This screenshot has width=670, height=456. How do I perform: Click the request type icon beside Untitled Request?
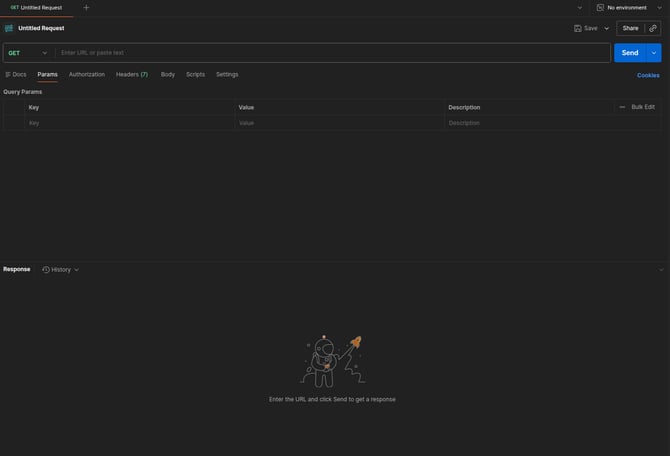tap(9, 28)
